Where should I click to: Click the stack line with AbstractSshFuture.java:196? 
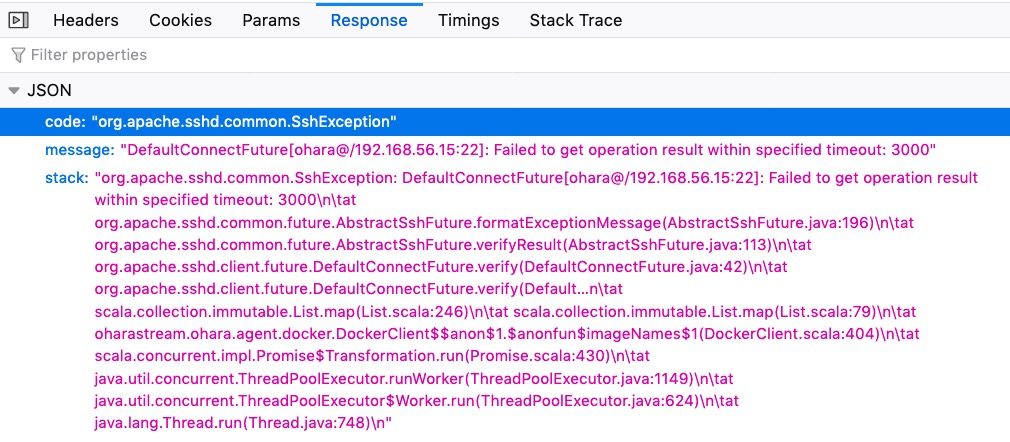tap(504, 223)
